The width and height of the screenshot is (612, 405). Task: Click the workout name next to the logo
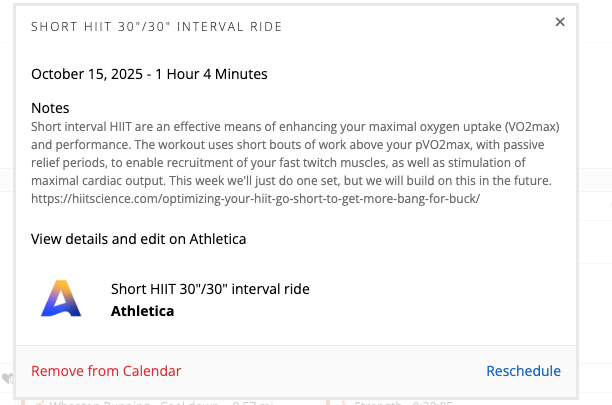click(210, 289)
